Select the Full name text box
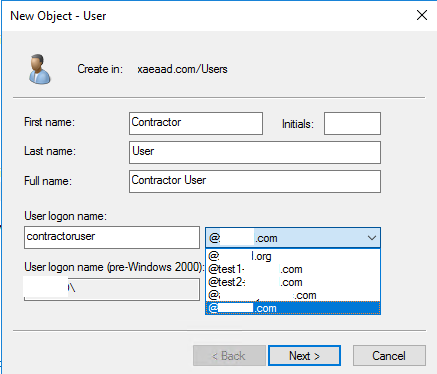The height and width of the screenshot is (374, 437). (255, 181)
